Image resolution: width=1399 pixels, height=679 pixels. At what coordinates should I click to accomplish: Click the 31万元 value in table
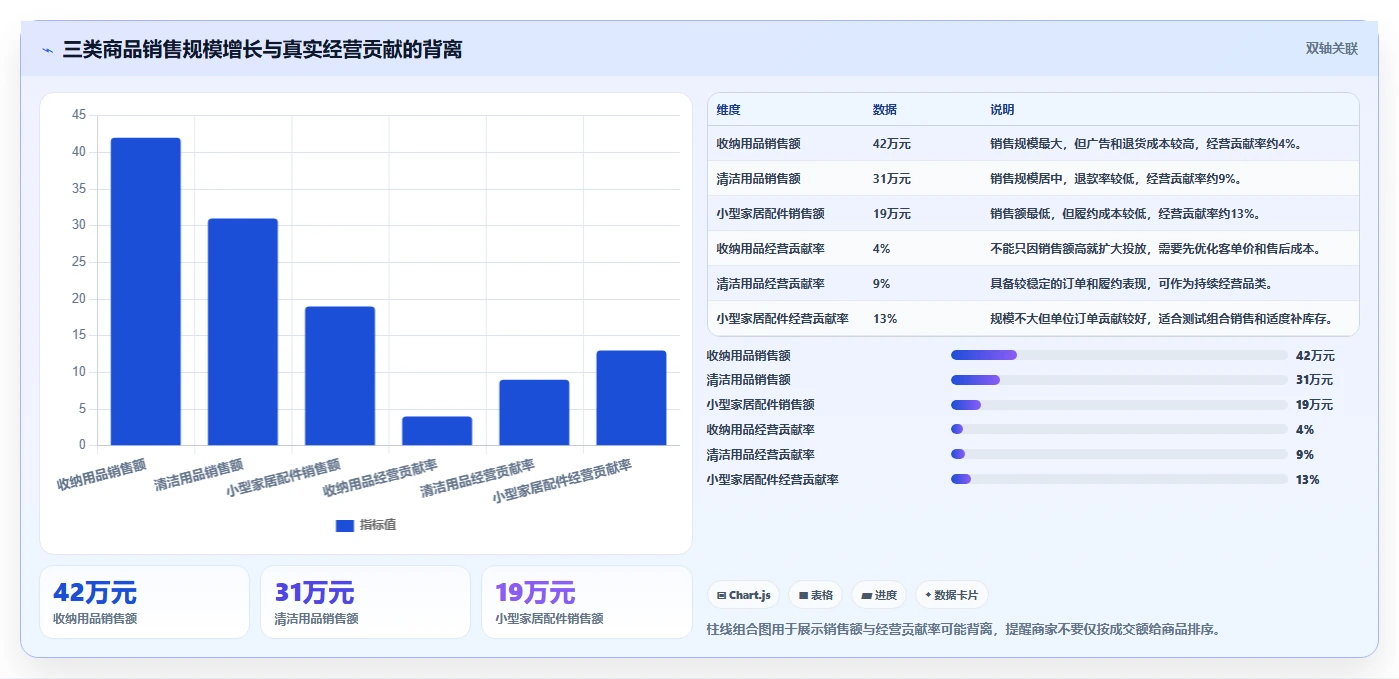(x=891, y=179)
